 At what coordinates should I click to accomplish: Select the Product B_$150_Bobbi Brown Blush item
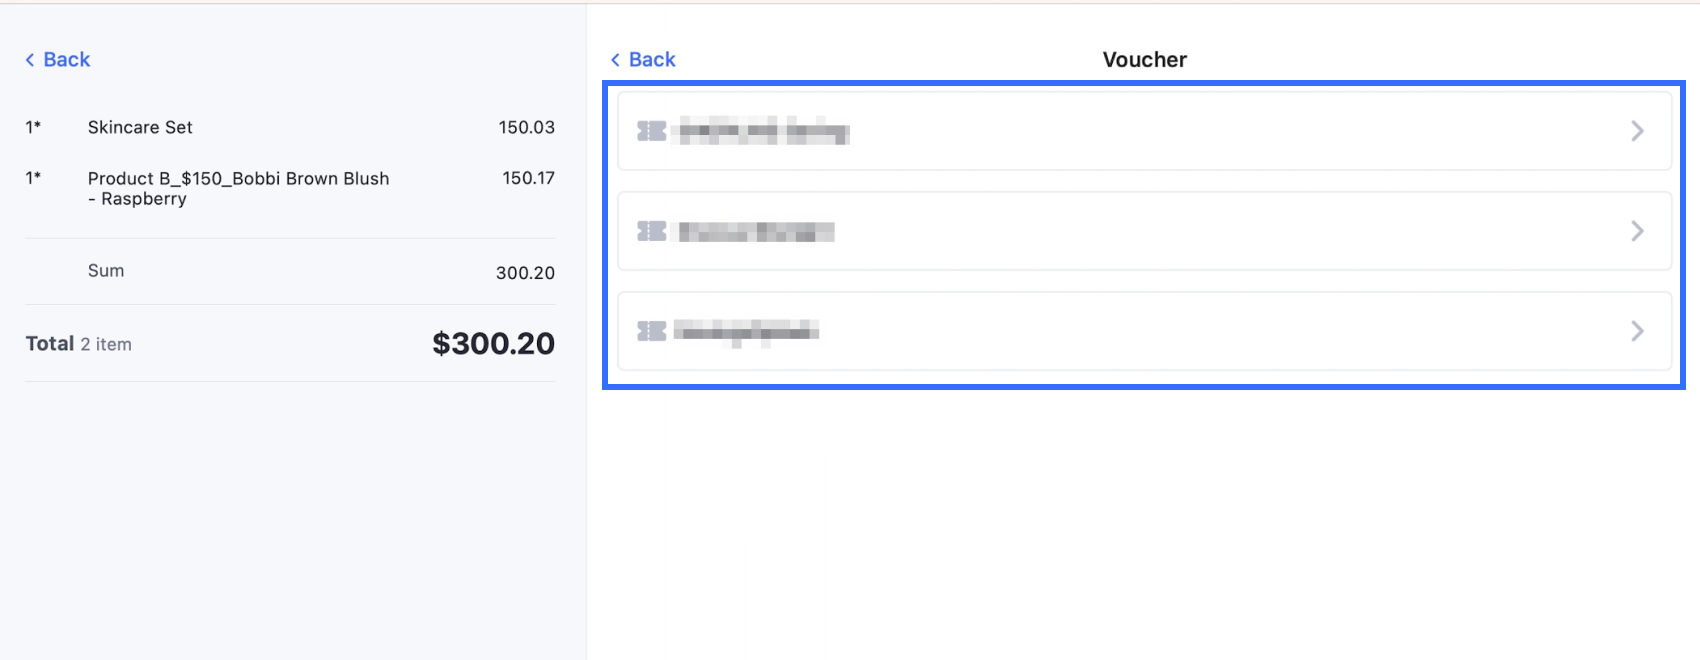pos(240,188)
